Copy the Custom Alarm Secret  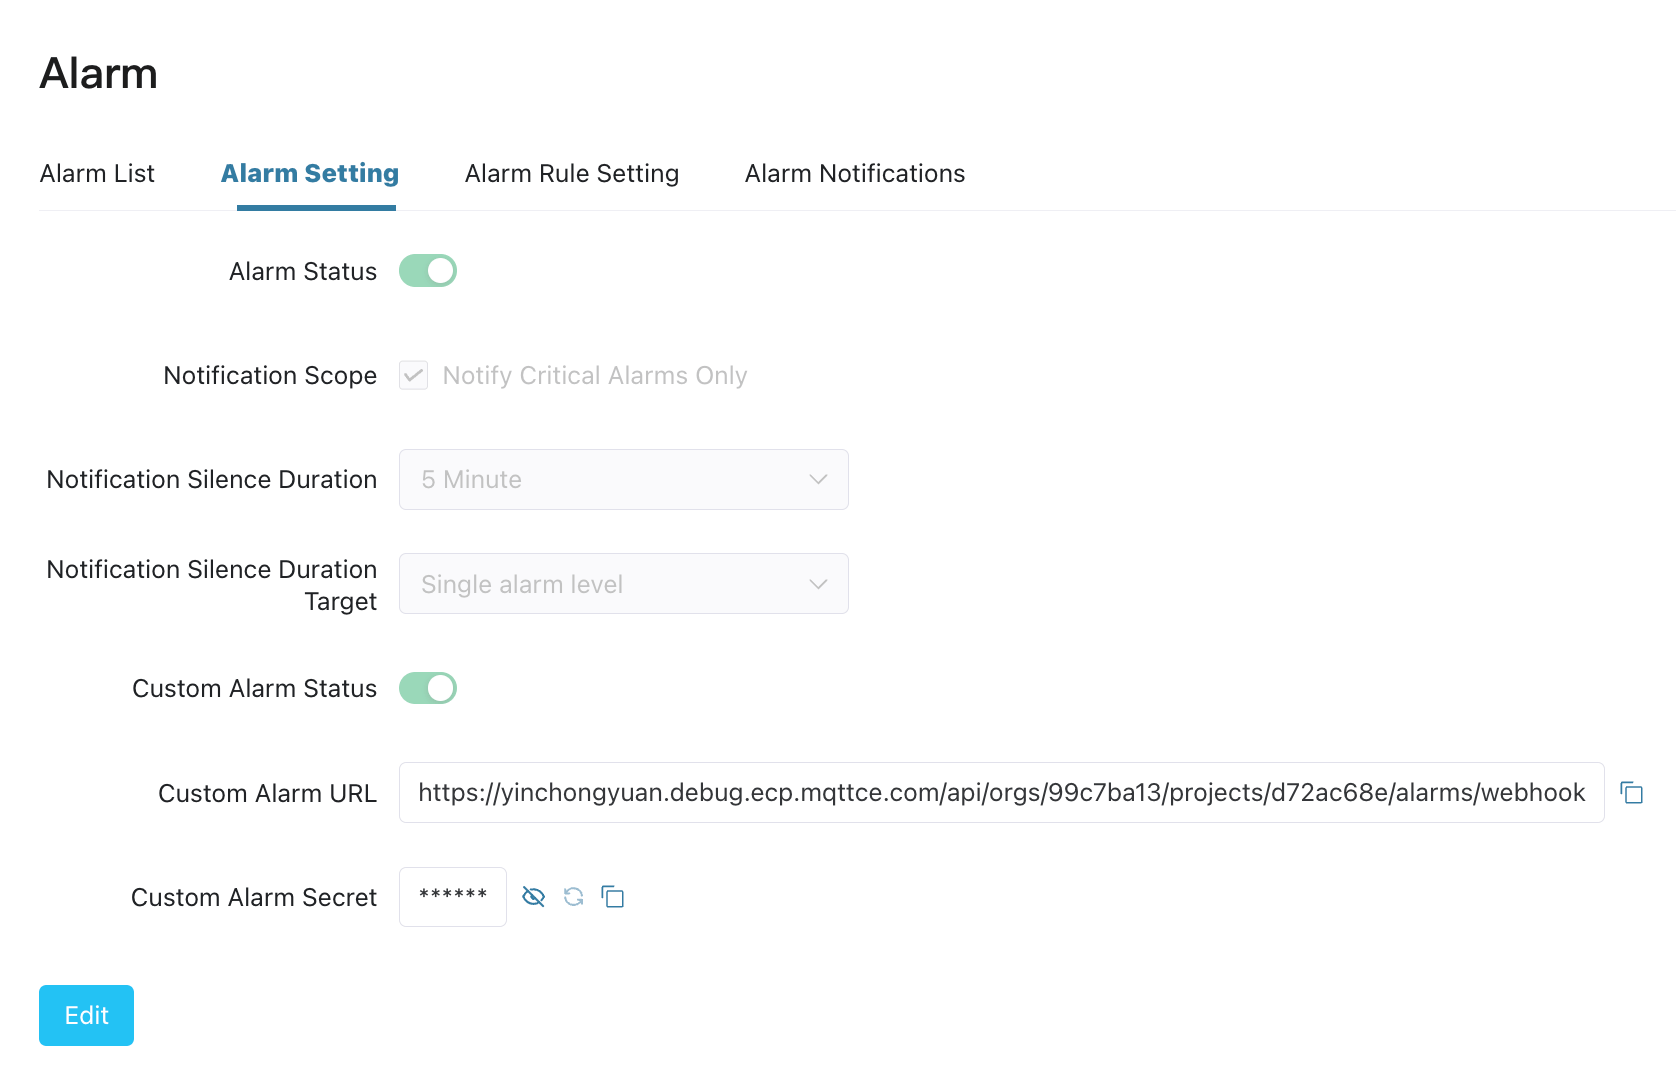(x=613, y=897)
